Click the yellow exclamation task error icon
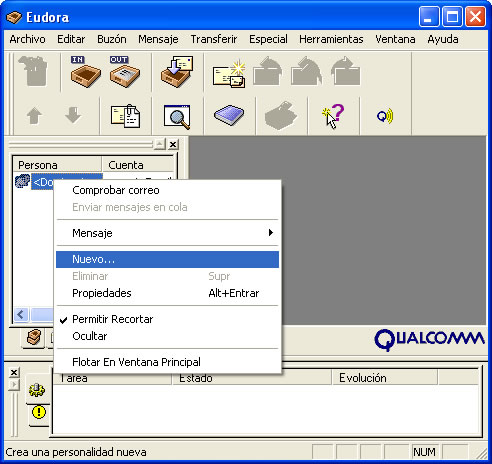The width and height of the screenshot is (492, 464). 39,412
